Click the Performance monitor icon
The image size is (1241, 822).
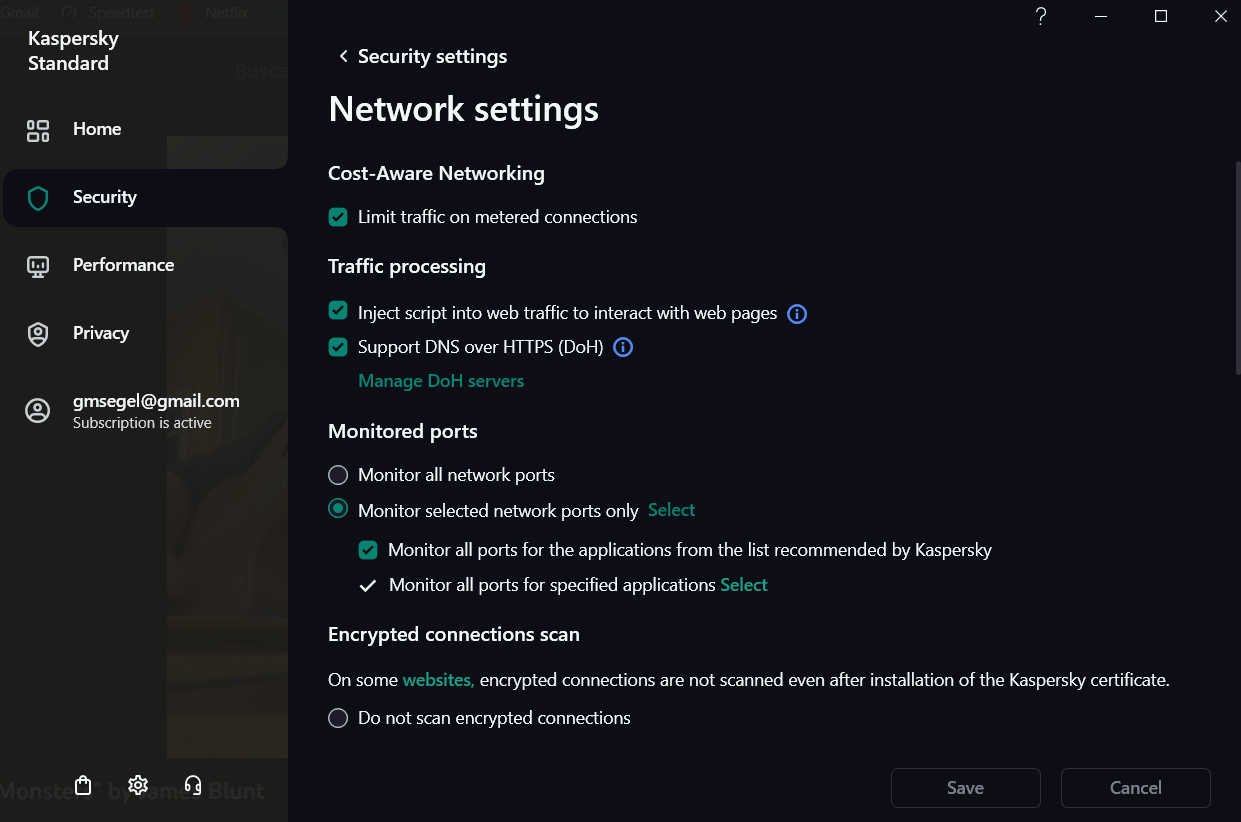38,266
